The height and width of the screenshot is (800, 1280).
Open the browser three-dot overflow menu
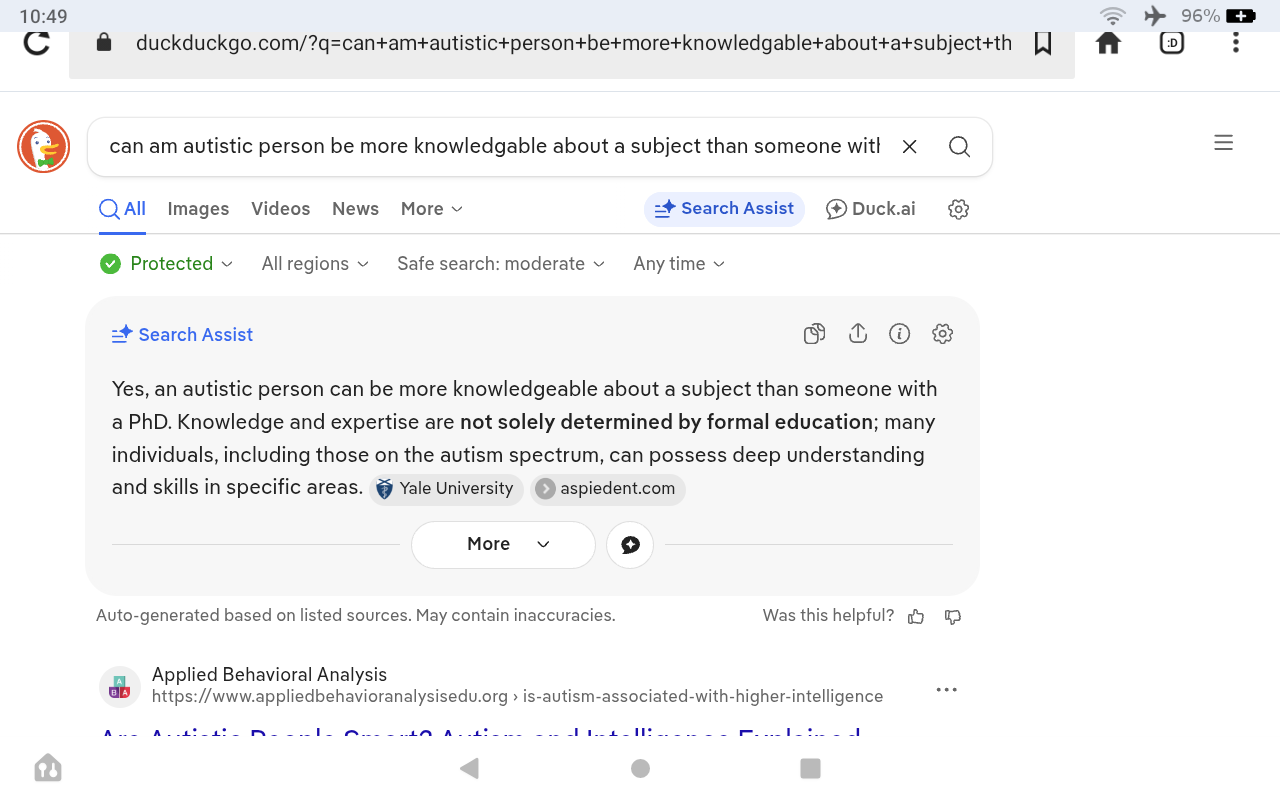tap(1236, 43)
